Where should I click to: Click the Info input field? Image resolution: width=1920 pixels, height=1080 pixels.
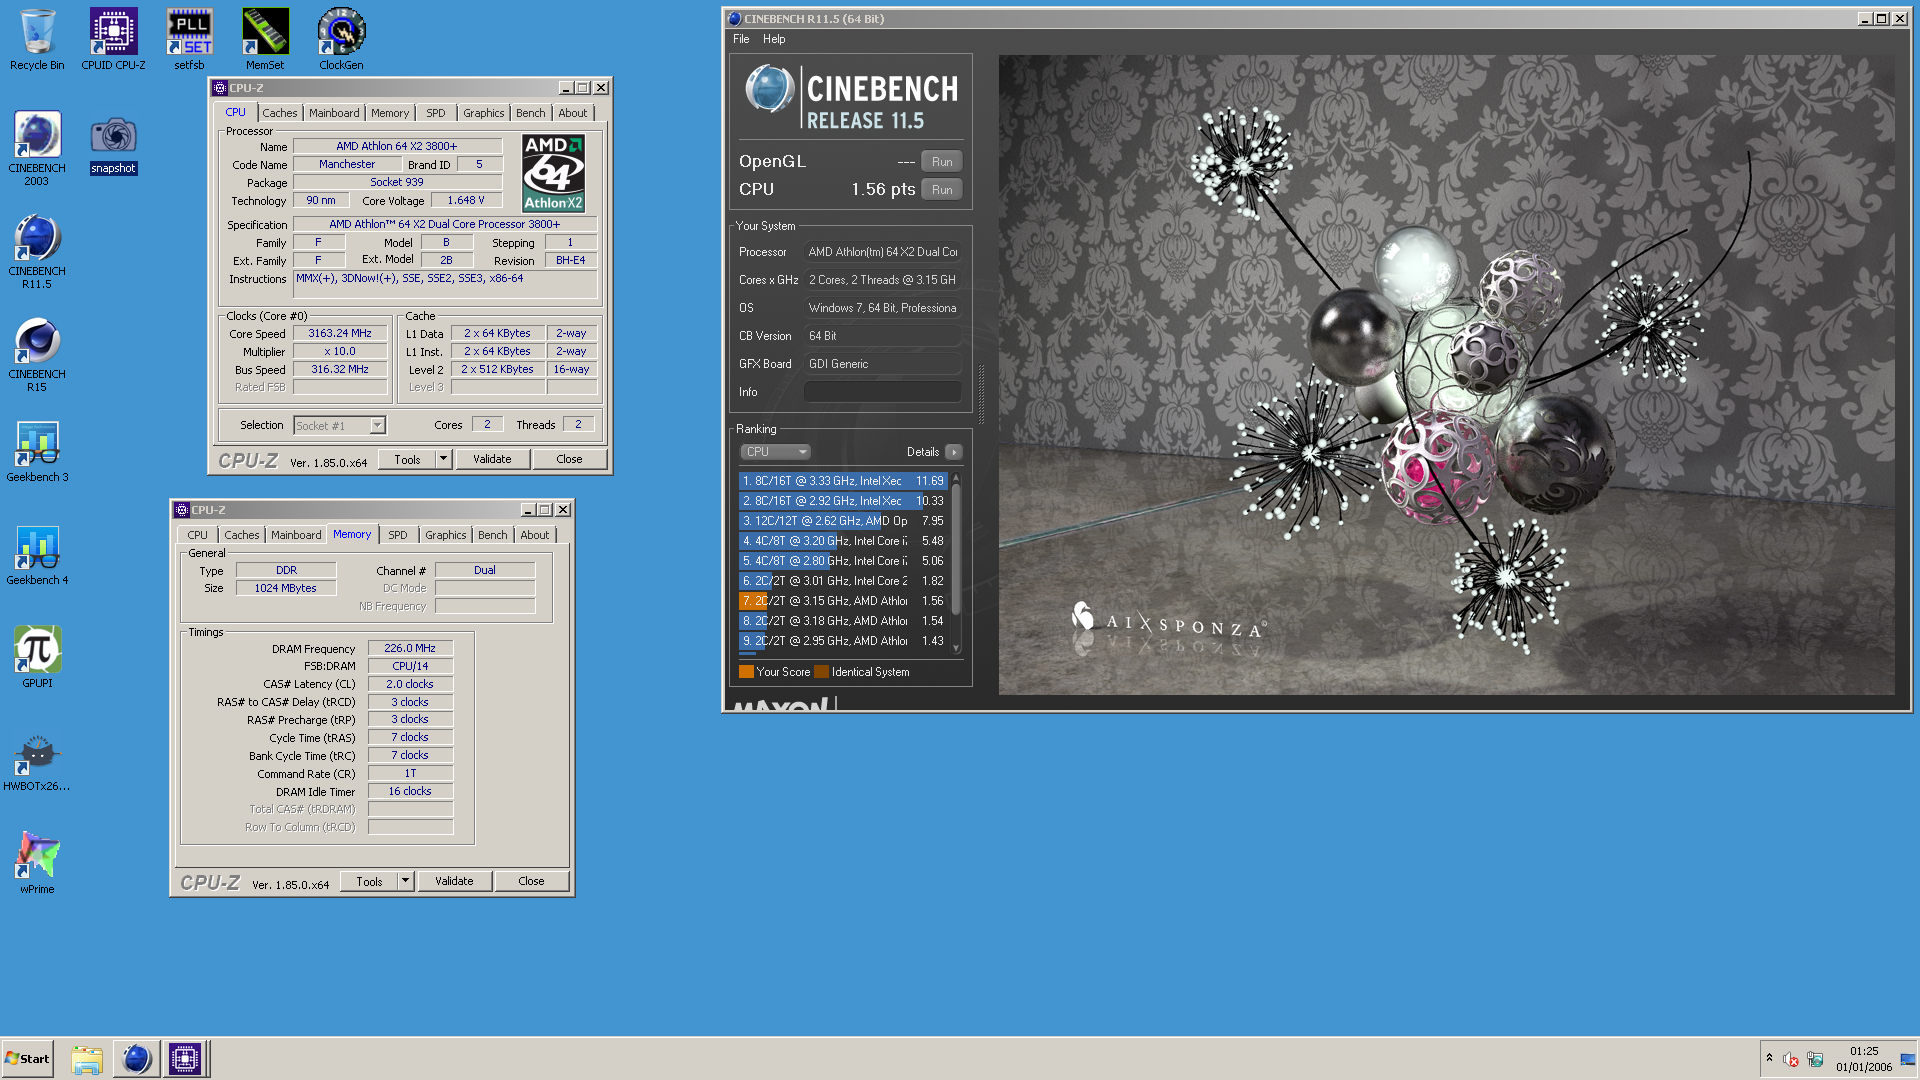[883, 392]
